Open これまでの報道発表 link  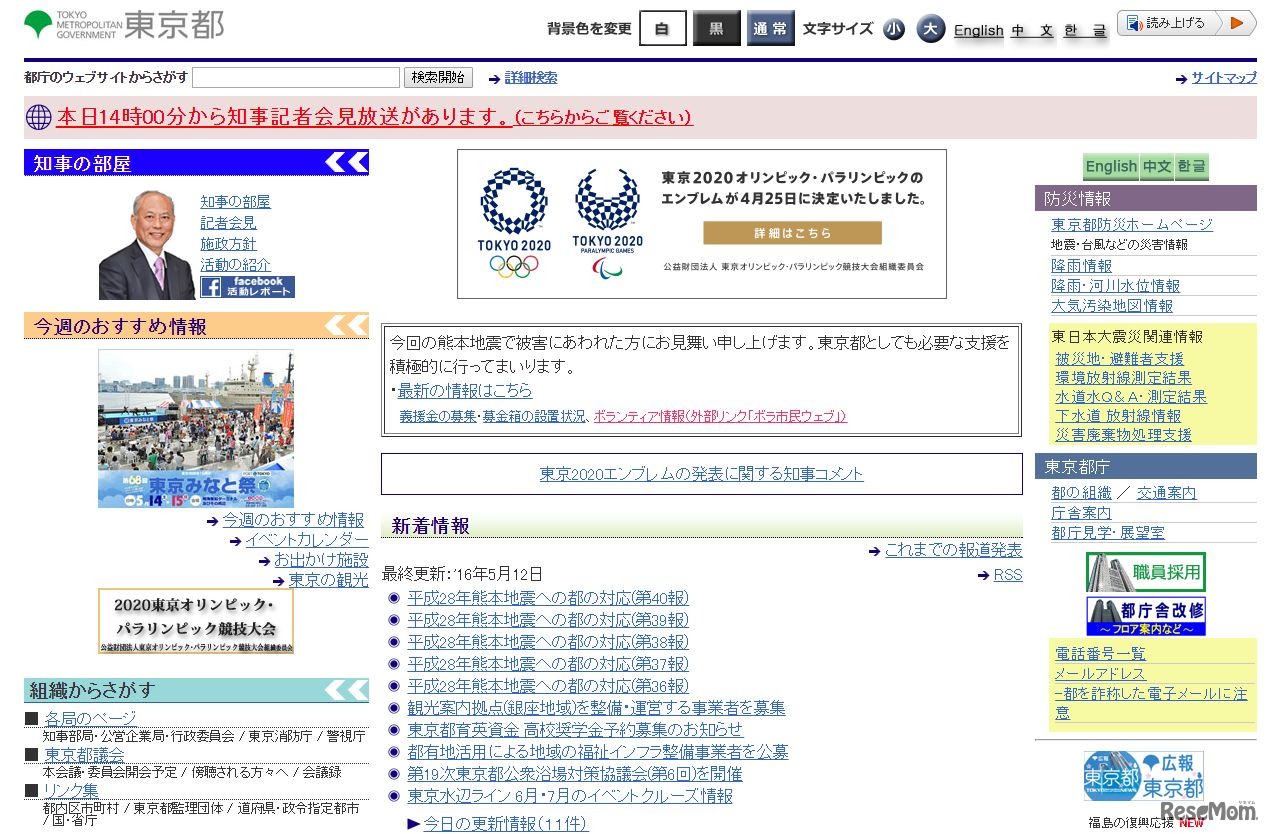pyautogui.click(x=953, y=550)
